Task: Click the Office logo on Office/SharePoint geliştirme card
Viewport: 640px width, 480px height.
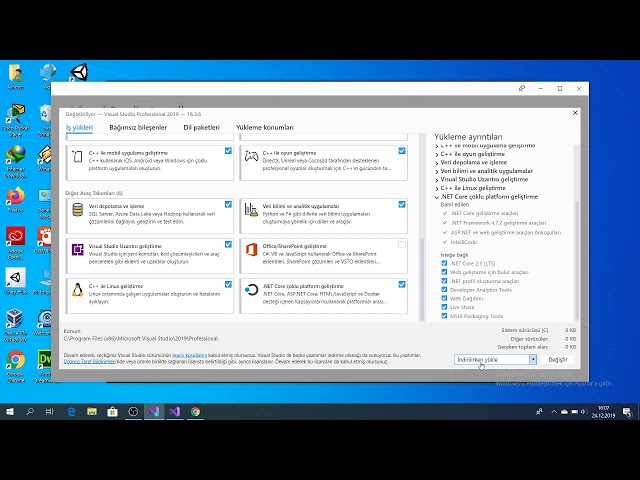Action: 251,249
